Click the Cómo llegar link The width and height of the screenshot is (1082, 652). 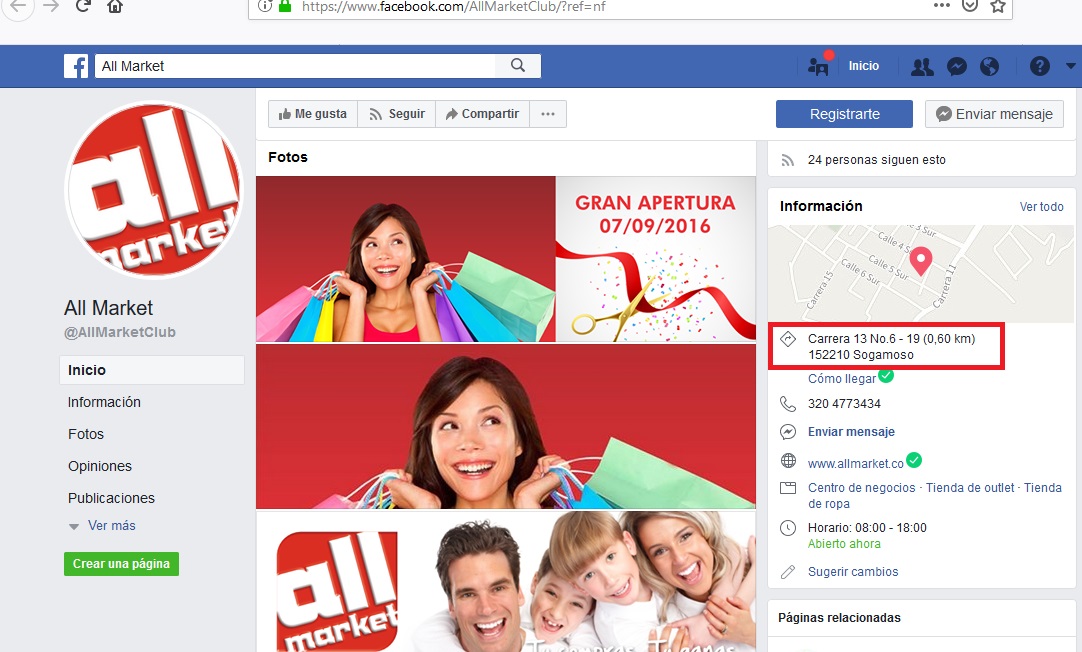coord(842,379)
